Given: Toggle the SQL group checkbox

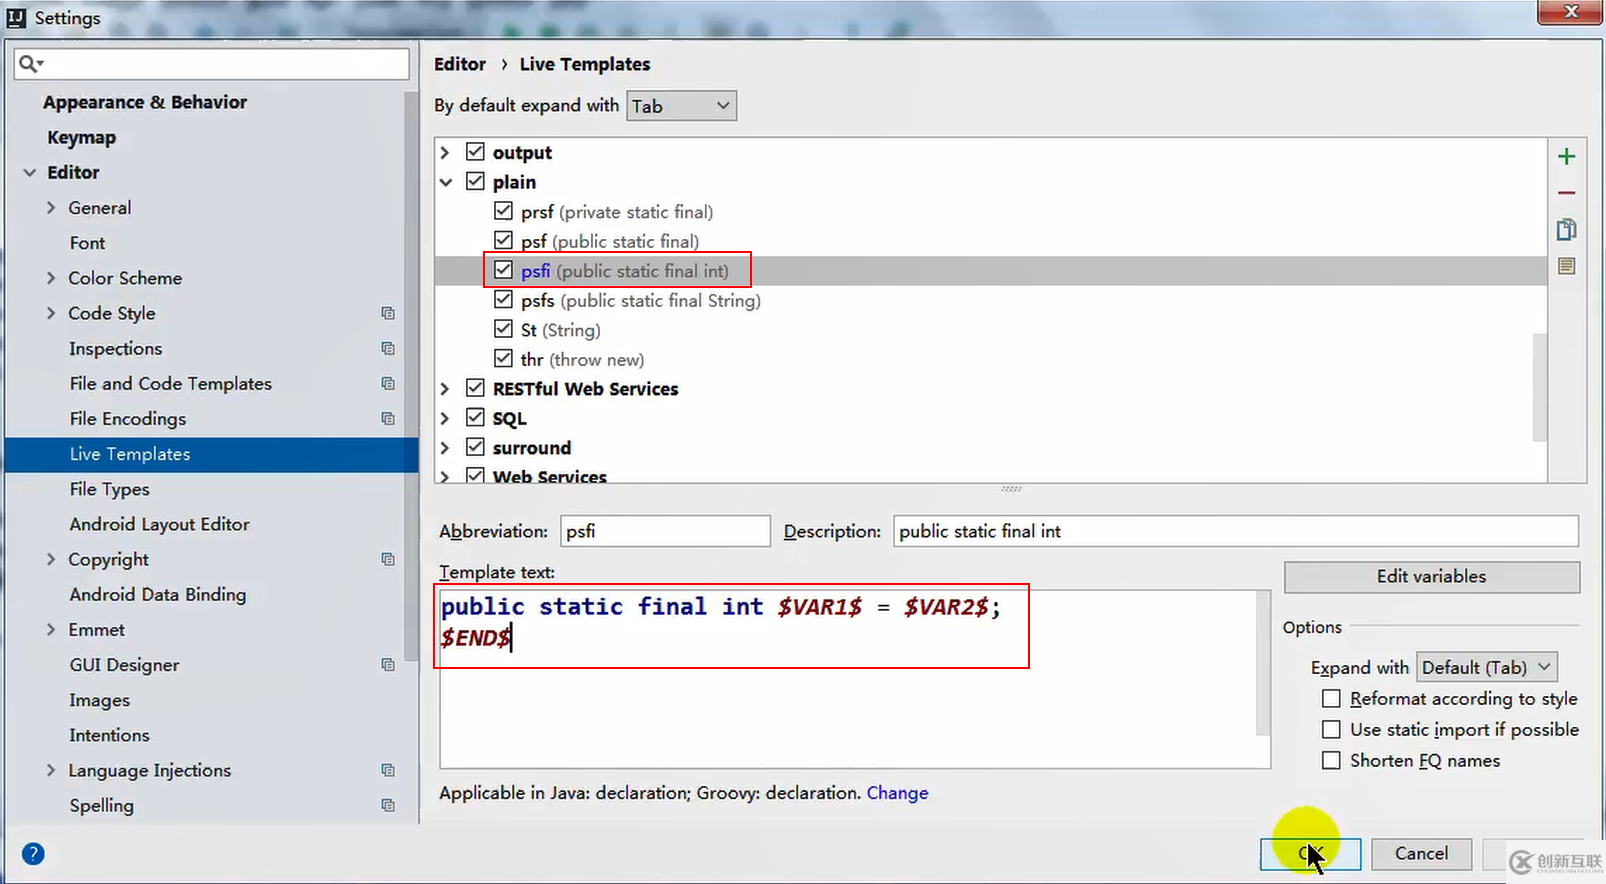Looking at the screenshot, I should point(475,417).
